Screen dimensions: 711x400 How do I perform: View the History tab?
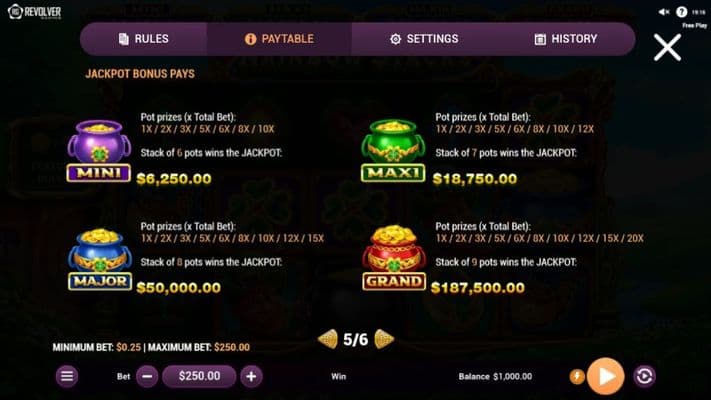[565, 39]
